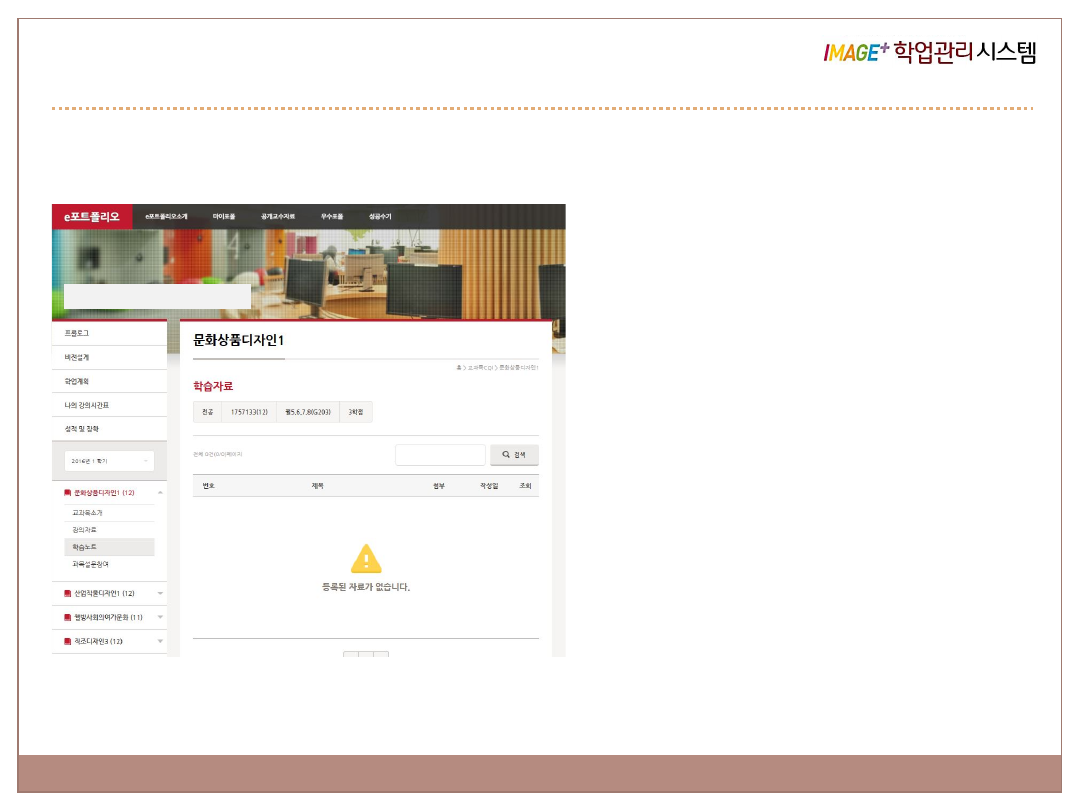This screenshot has width=1080, height=810.
Task: Click book icon beside 문화상품디자인1 (12)
Action: 68,492
